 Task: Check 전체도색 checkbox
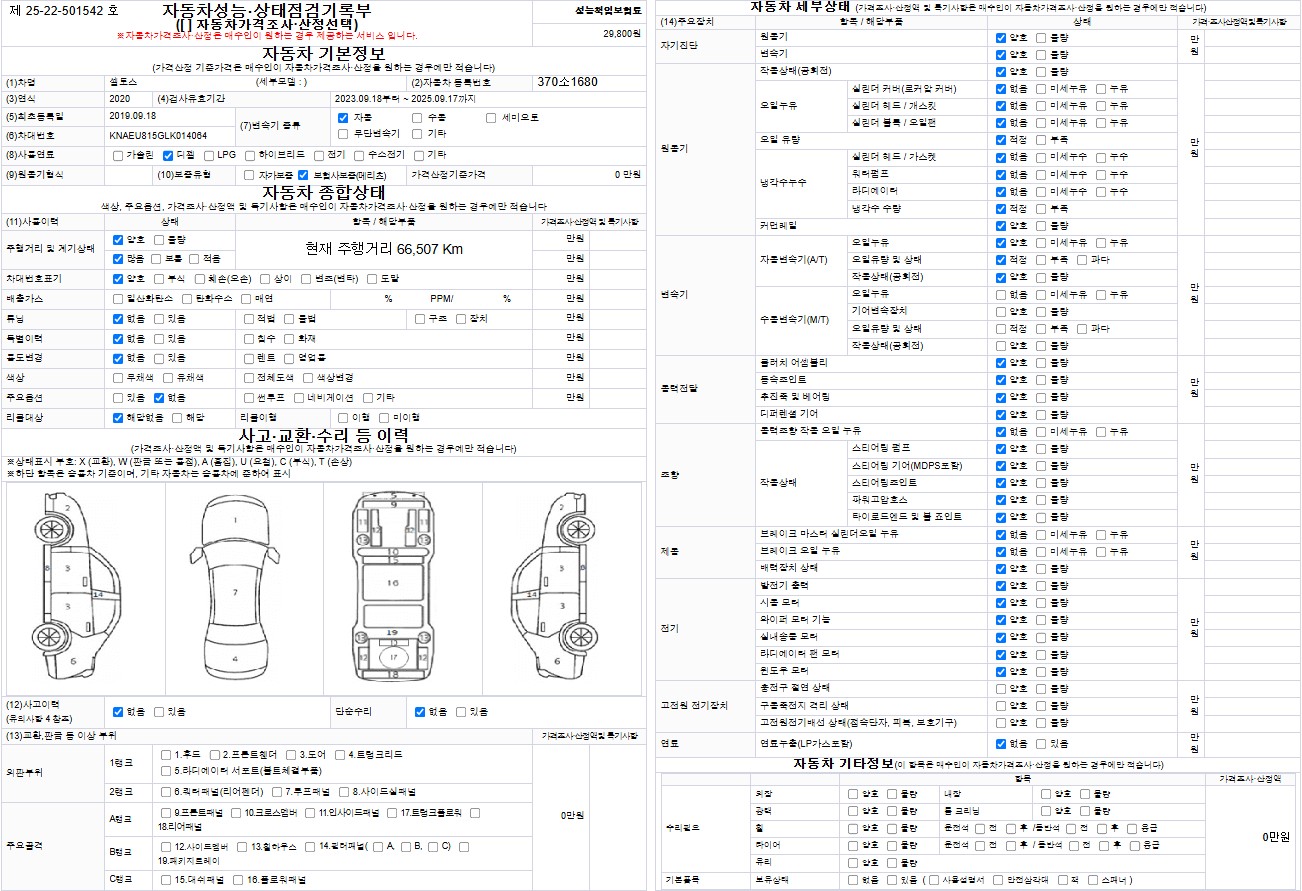pyautogui.click(x=248, y=377)
